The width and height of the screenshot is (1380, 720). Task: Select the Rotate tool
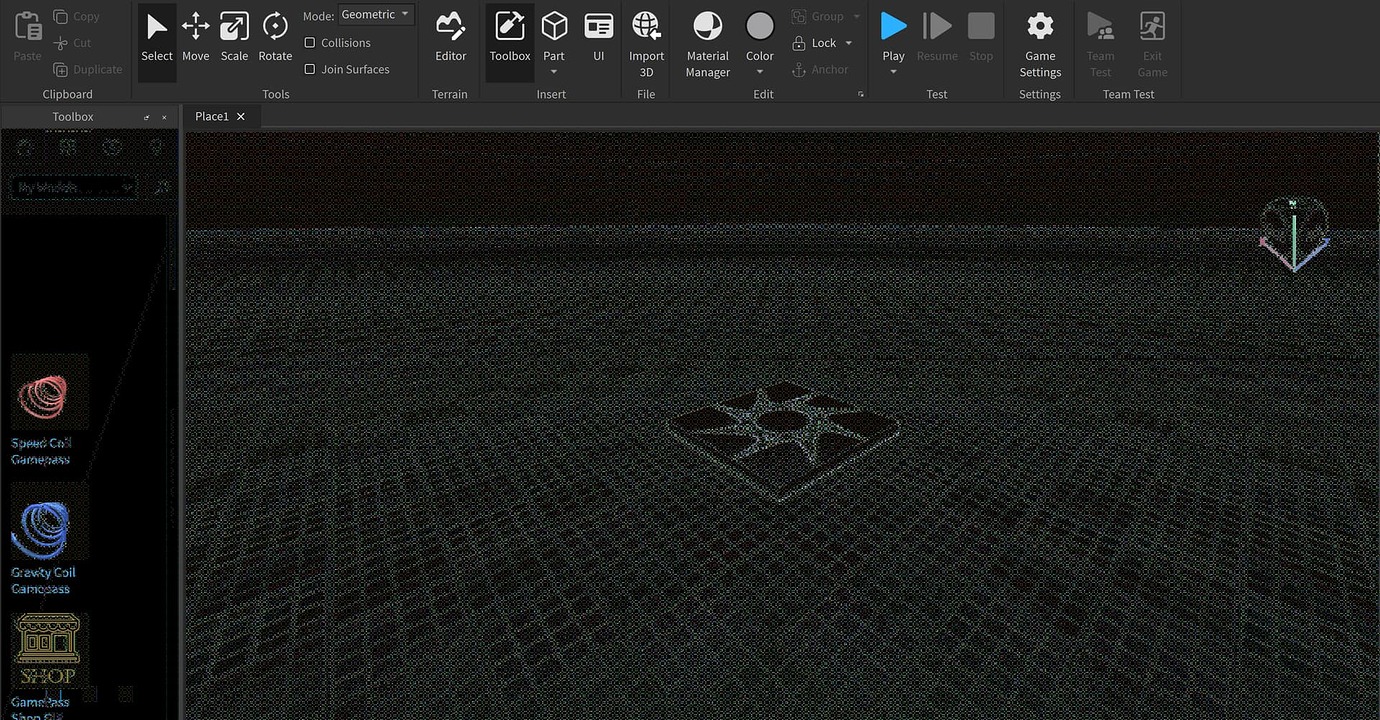pos(275,35)
